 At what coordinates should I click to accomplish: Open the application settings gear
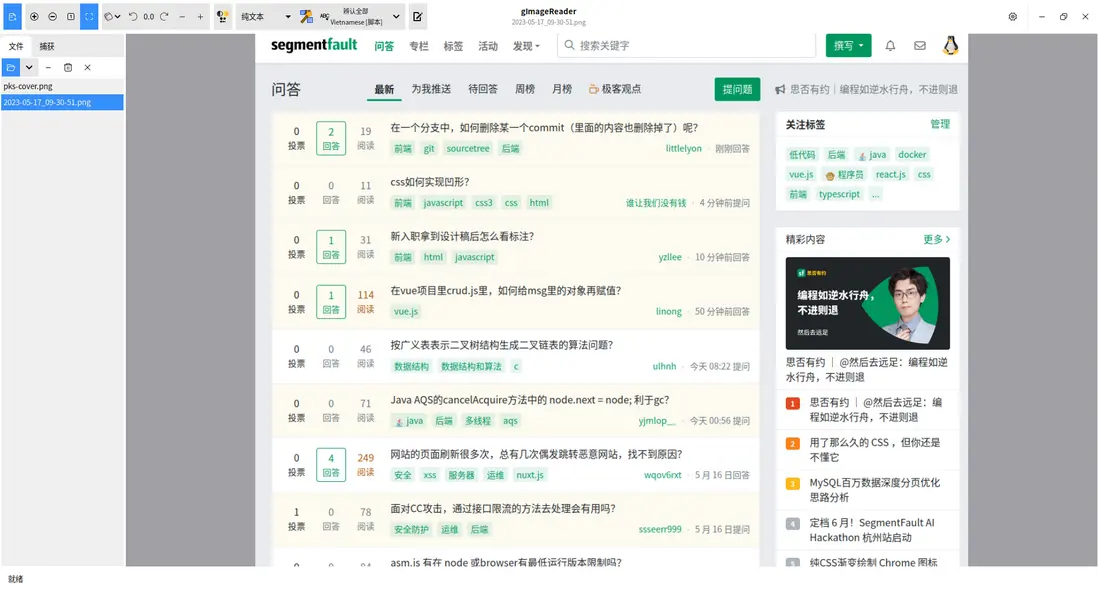coord(1012,16)
